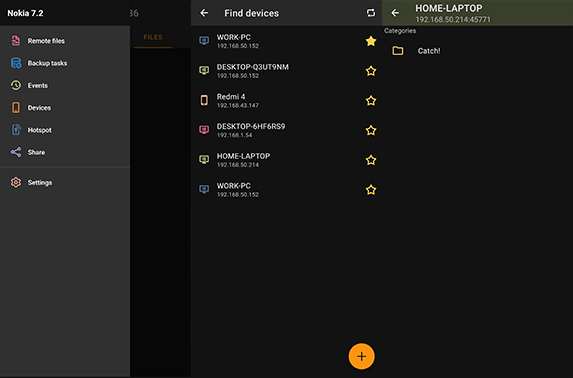Go back from Find devices screen
Screen dimensions: 573x378
[x=204, y=13]
